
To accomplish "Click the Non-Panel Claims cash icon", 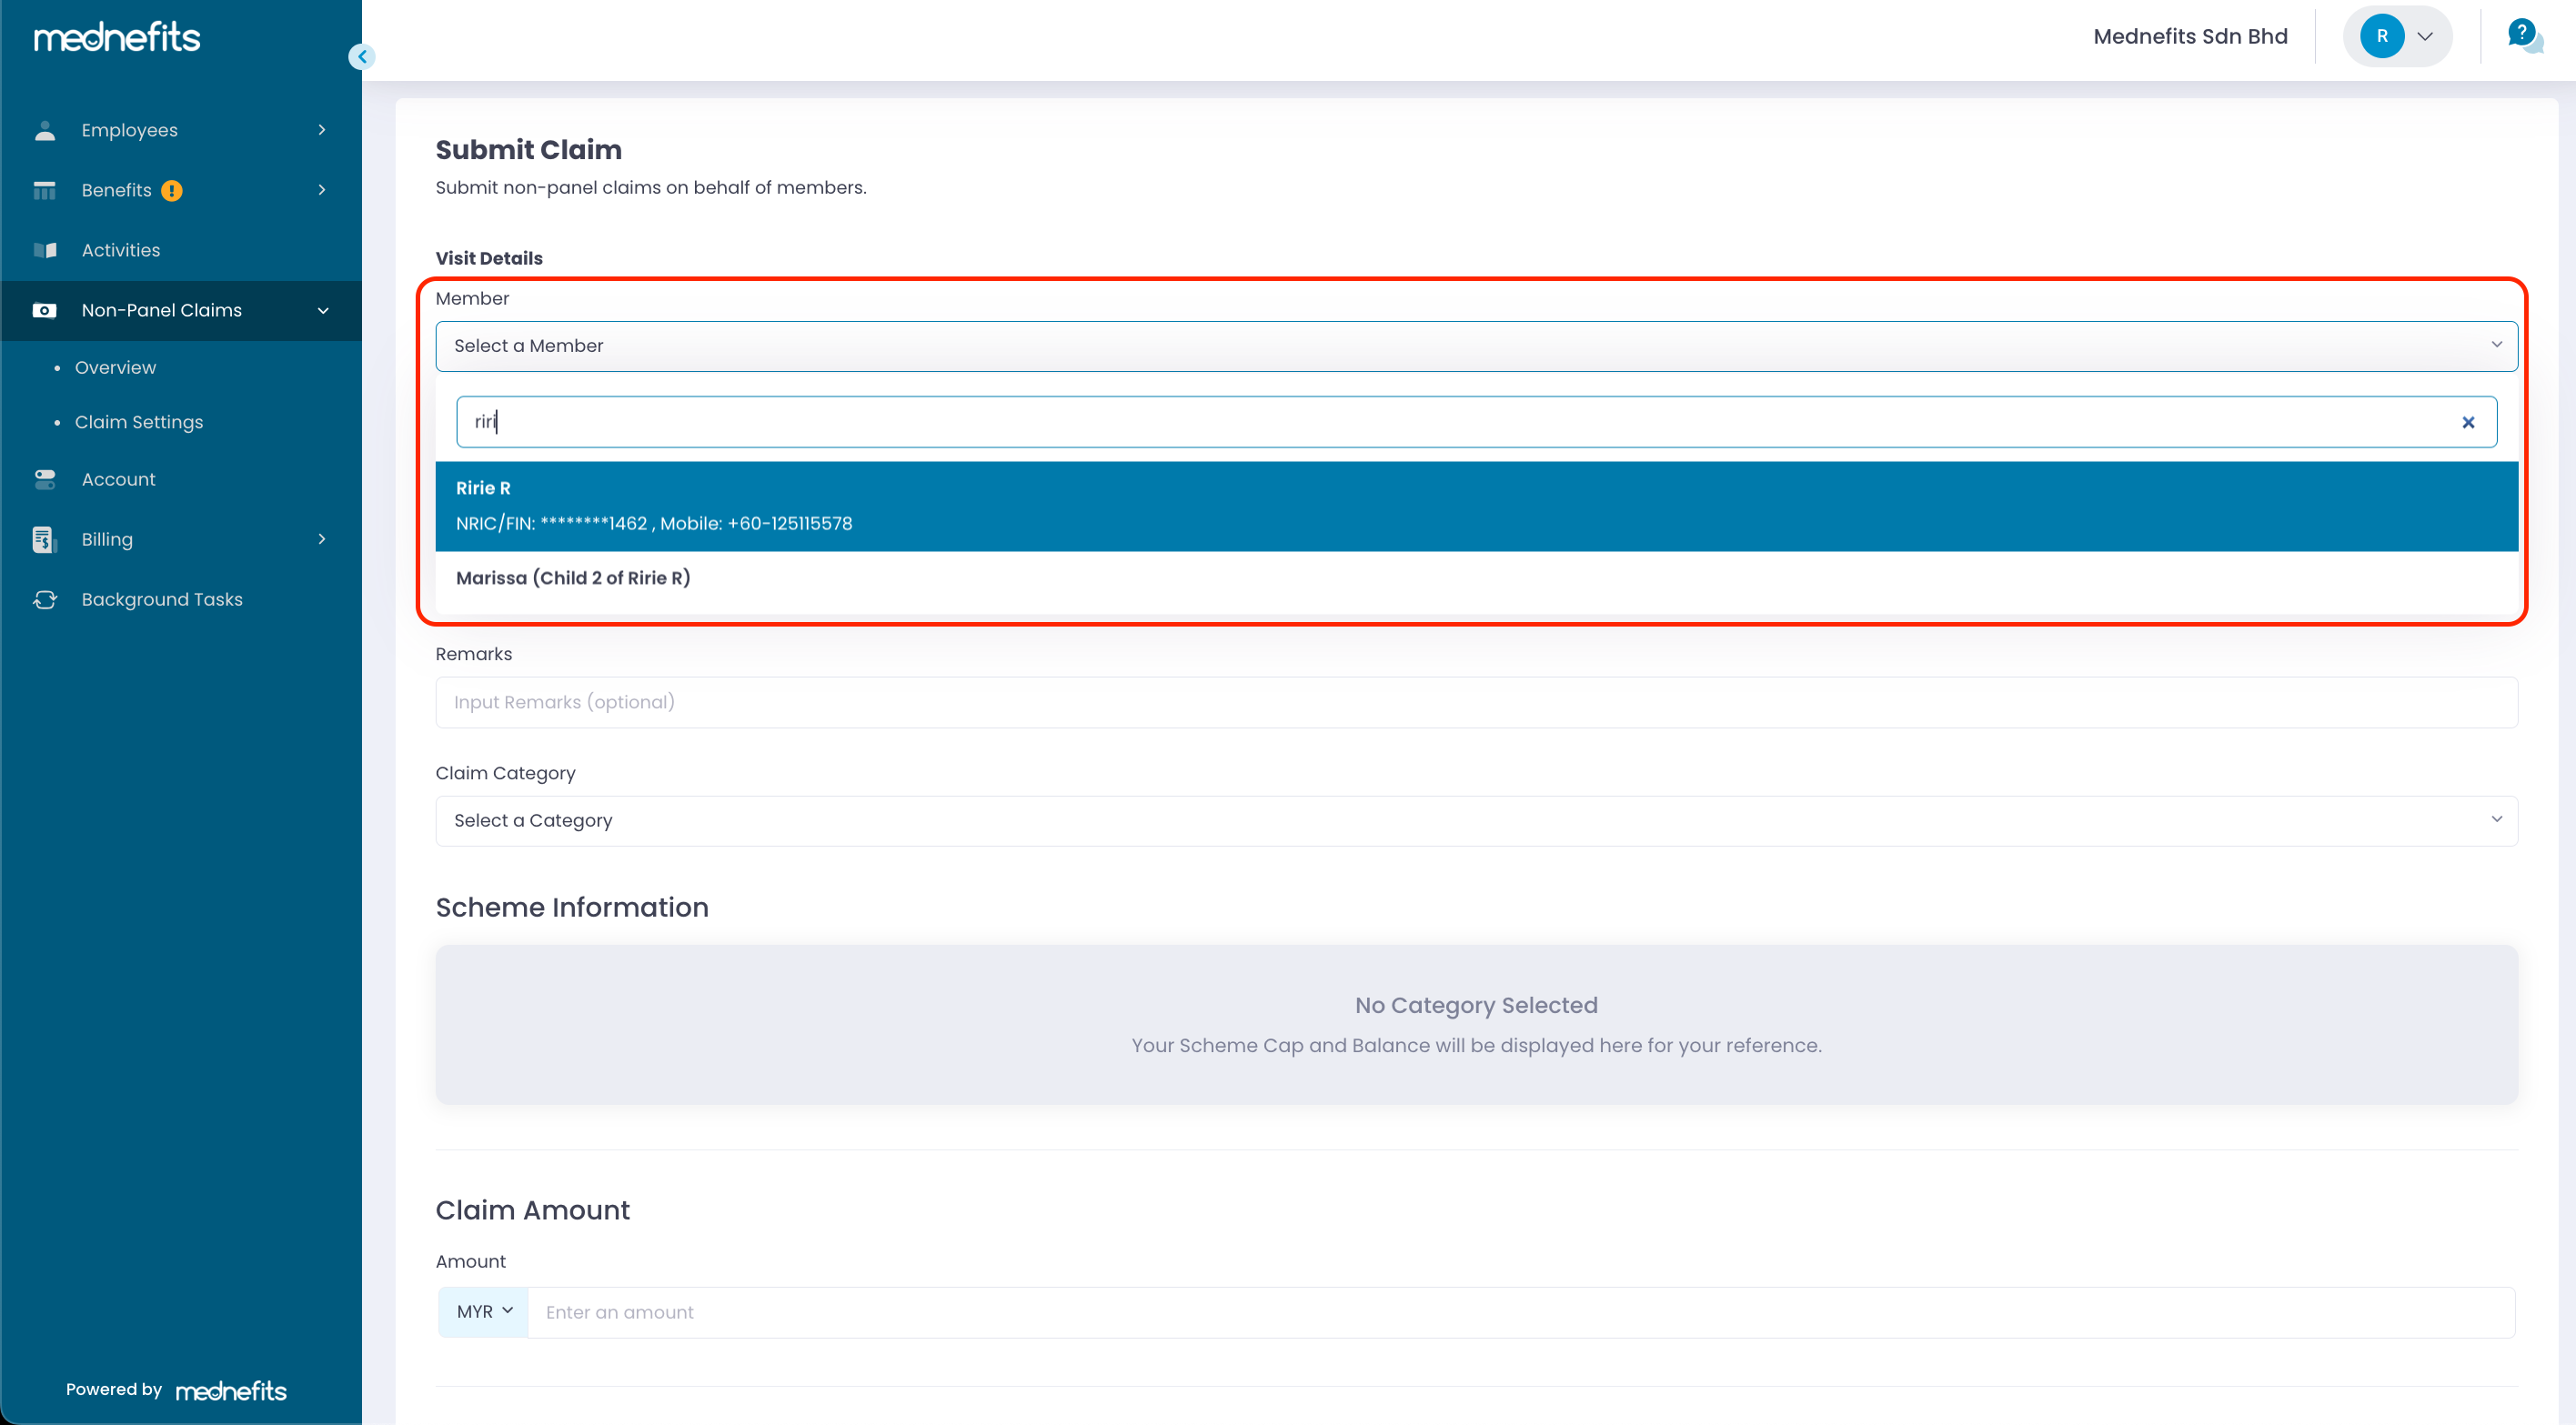I will (x=45, y=310).
